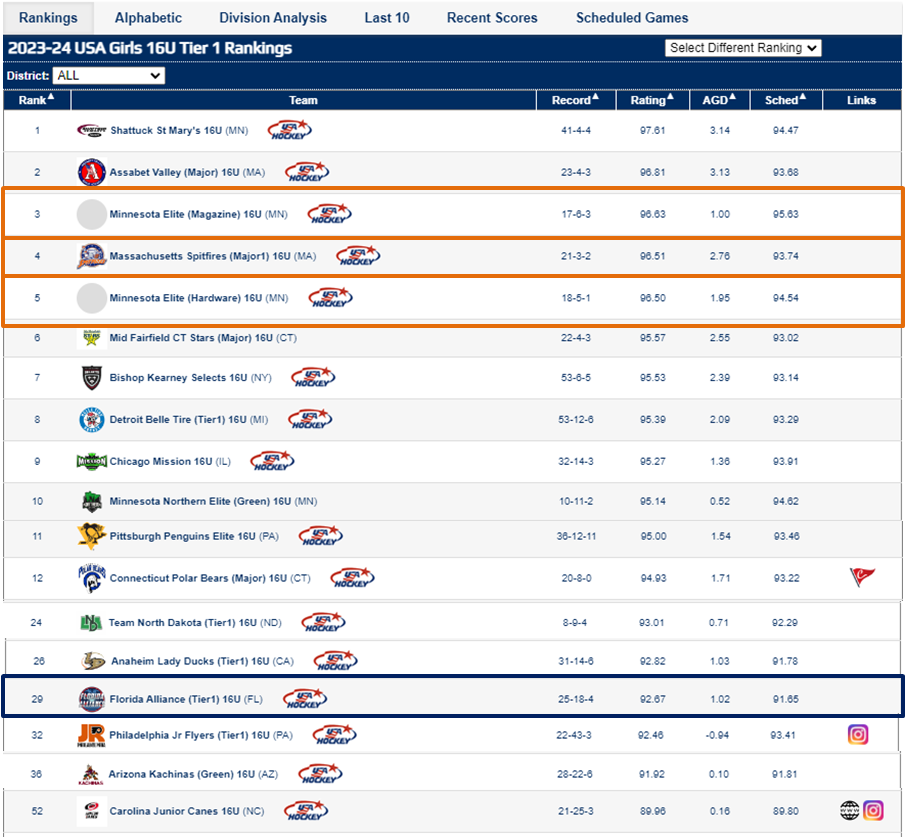
Task: Open website globe link for Carolina Junior Canes
Action: coord(849,810)
